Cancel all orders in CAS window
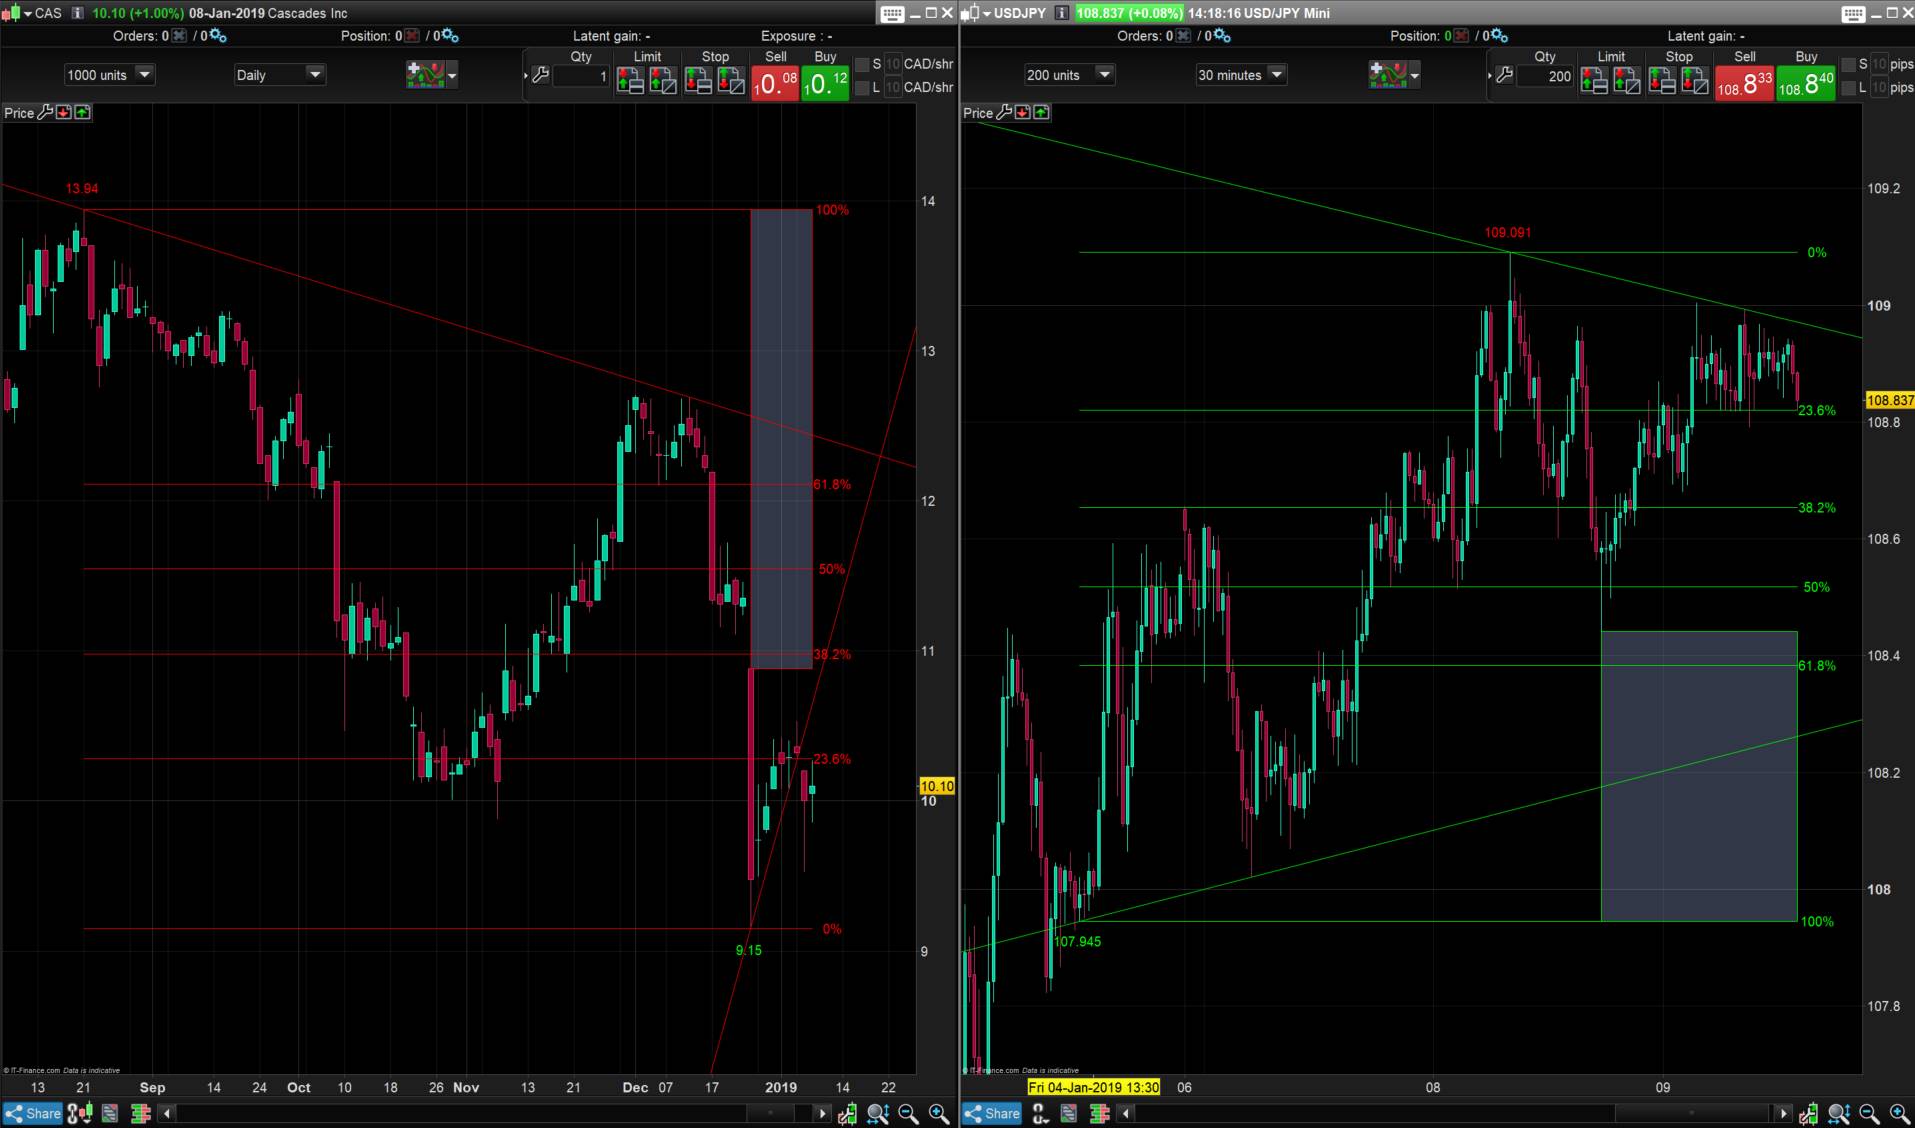1915x1128 pixels. [x=179, y=36]
